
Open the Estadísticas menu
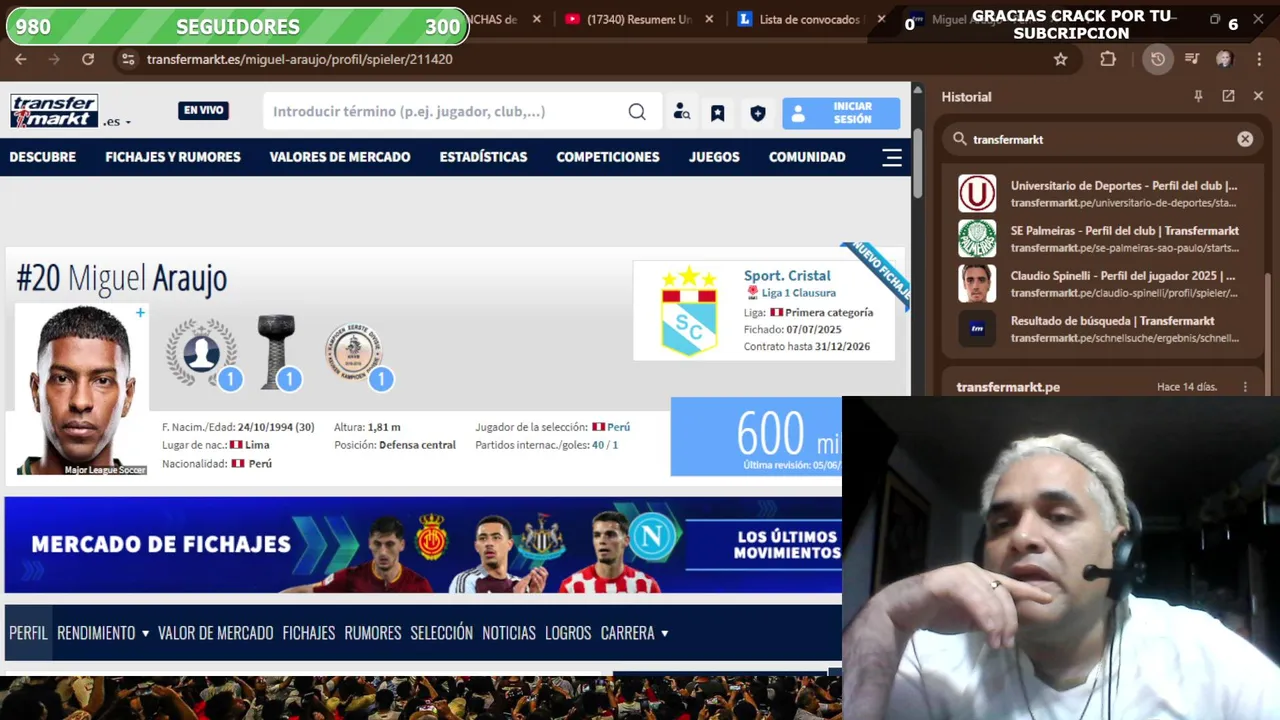point(483,157)
